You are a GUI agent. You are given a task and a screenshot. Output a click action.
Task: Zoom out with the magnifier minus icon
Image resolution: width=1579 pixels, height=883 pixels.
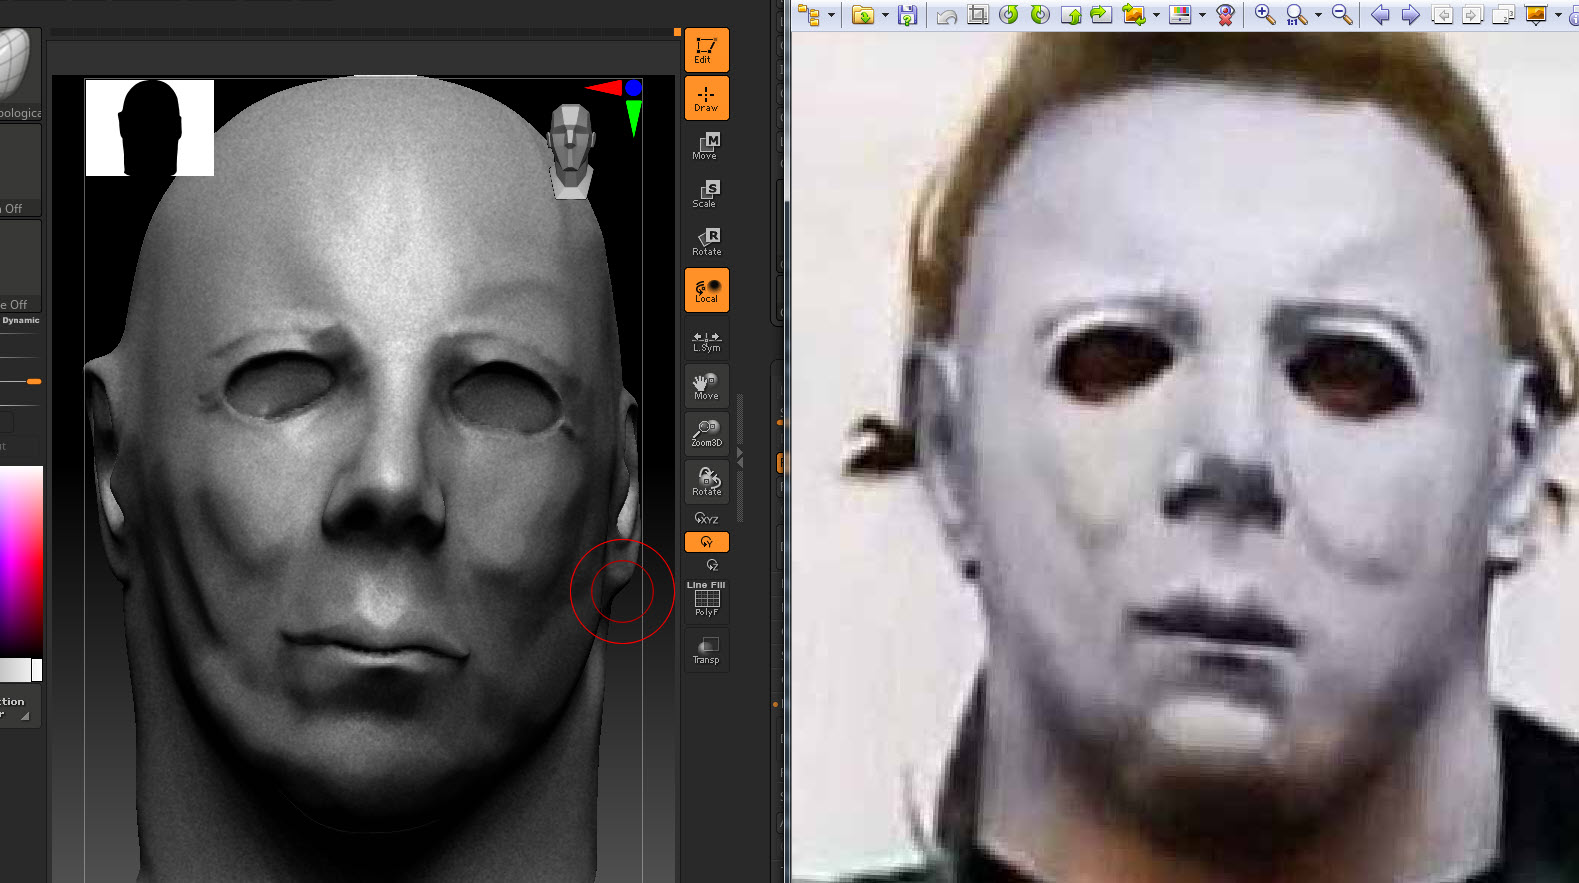pos(1342,15)
